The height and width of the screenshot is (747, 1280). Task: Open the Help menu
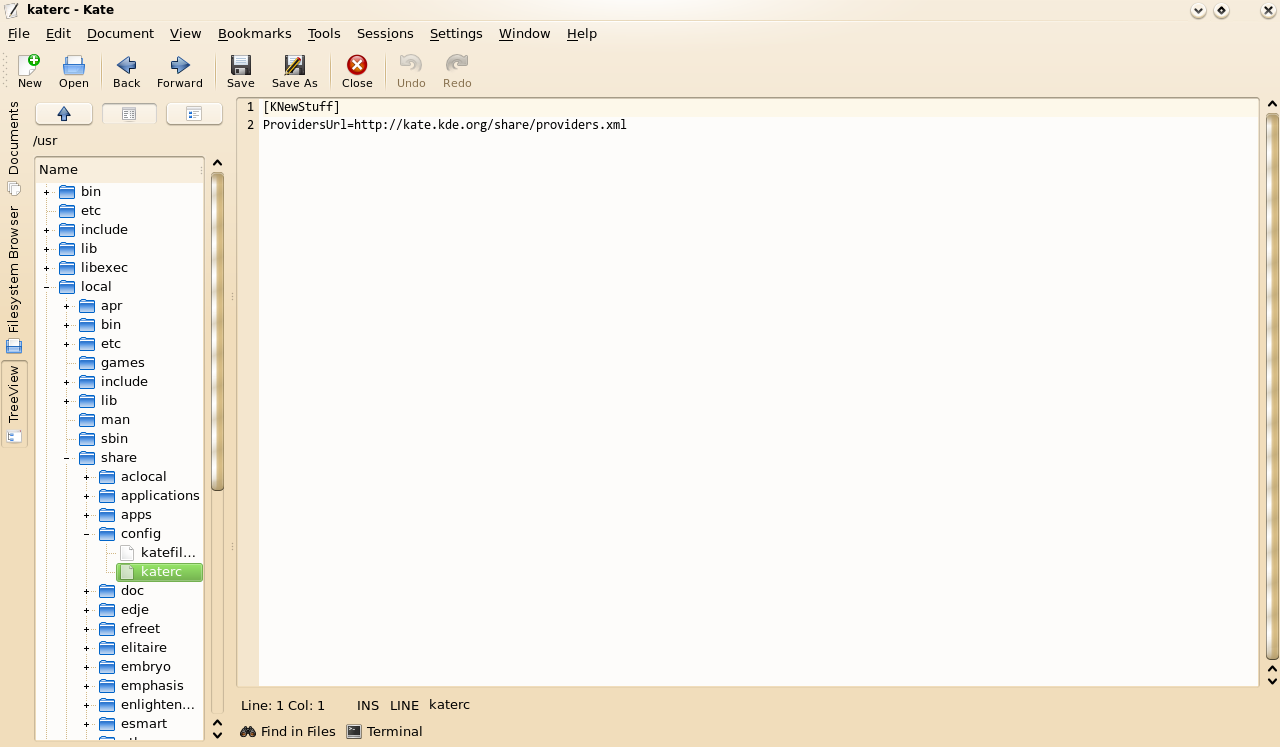tap(582, 33)
